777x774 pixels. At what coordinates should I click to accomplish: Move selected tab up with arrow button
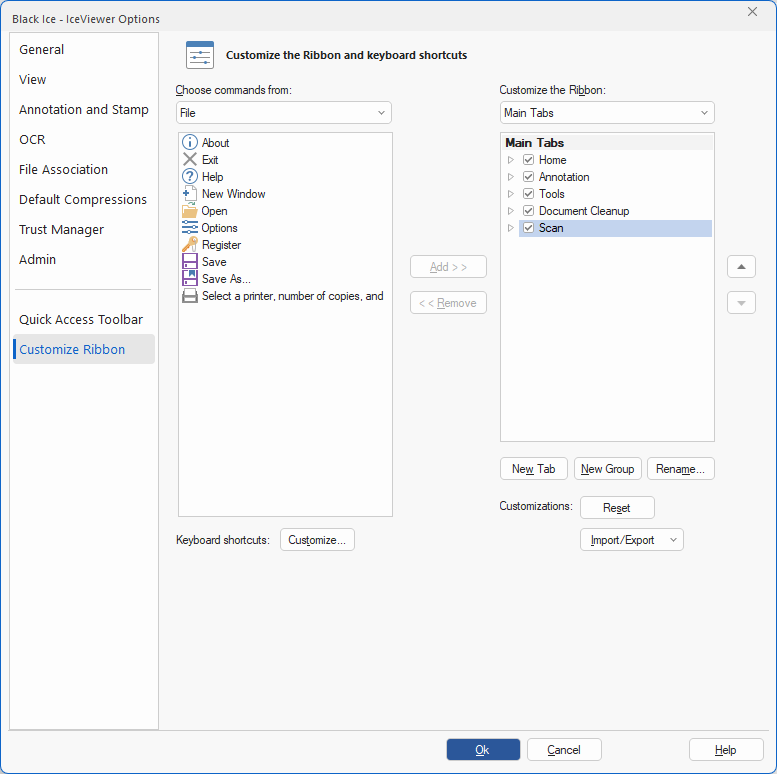741,267
